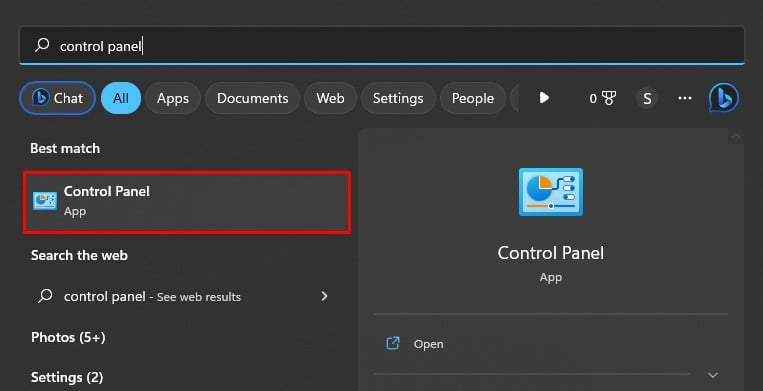Click the S account avatar
Viewport: 763px width, 391px height.
[x=647, y=98]
